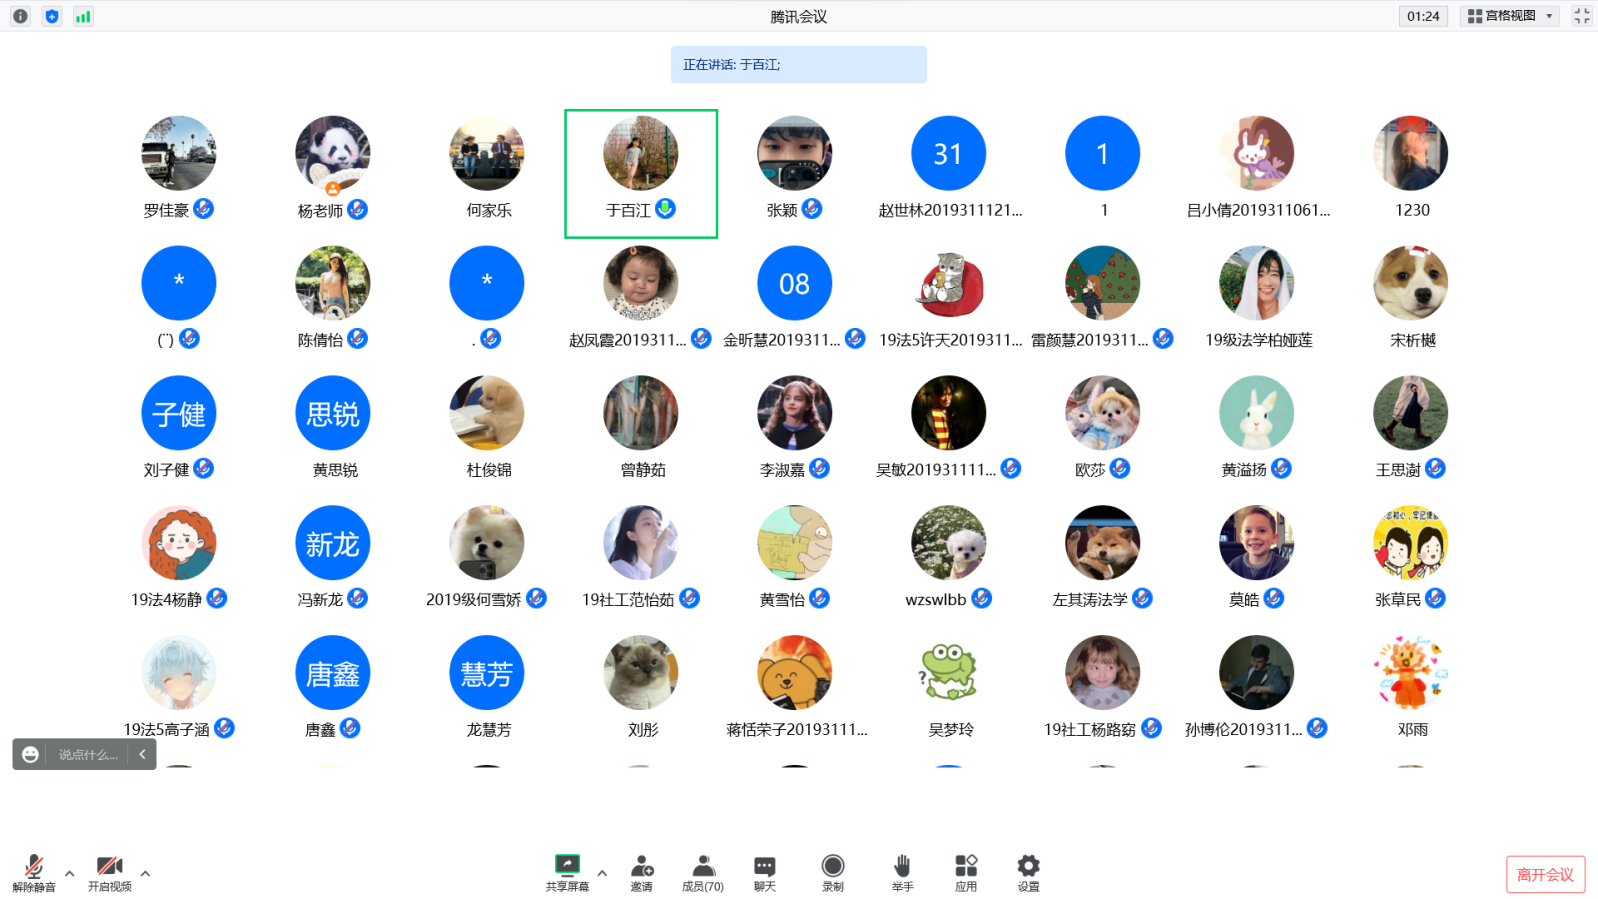The height and width of the screenshot is (899, 1598).
Task: Expand audio options arrow beside microphone
Action: tap(70, 873)
